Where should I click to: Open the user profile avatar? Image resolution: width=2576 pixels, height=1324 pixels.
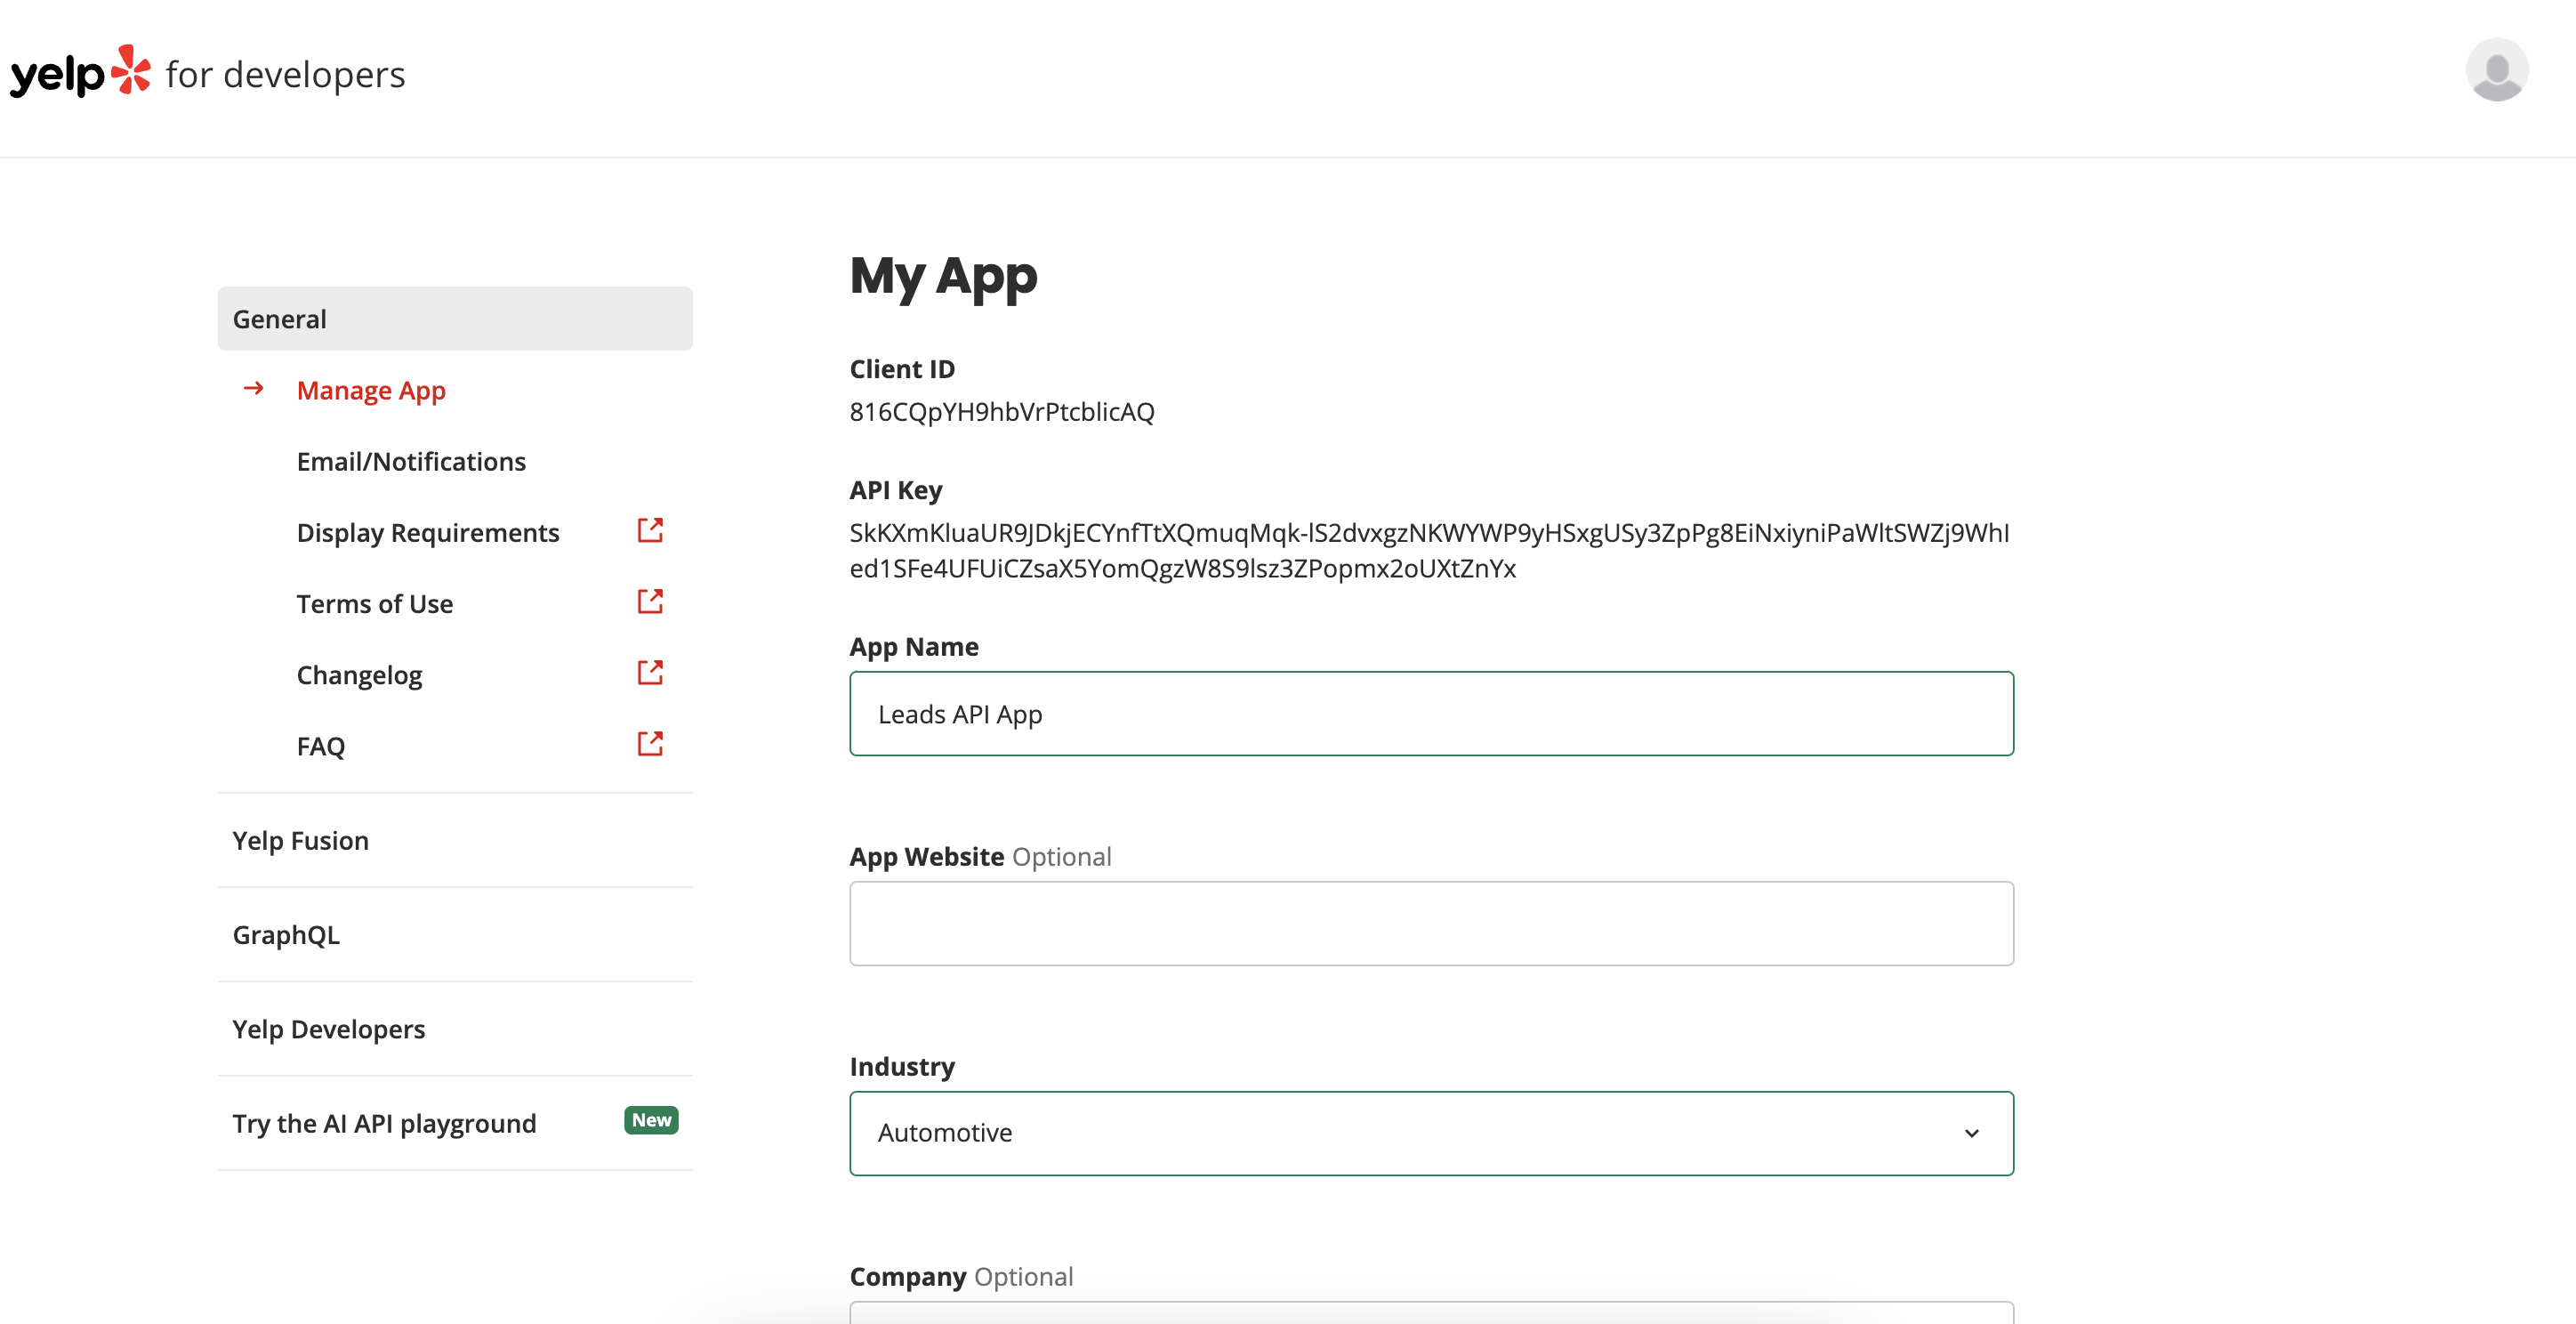[x=2496, y=70]
